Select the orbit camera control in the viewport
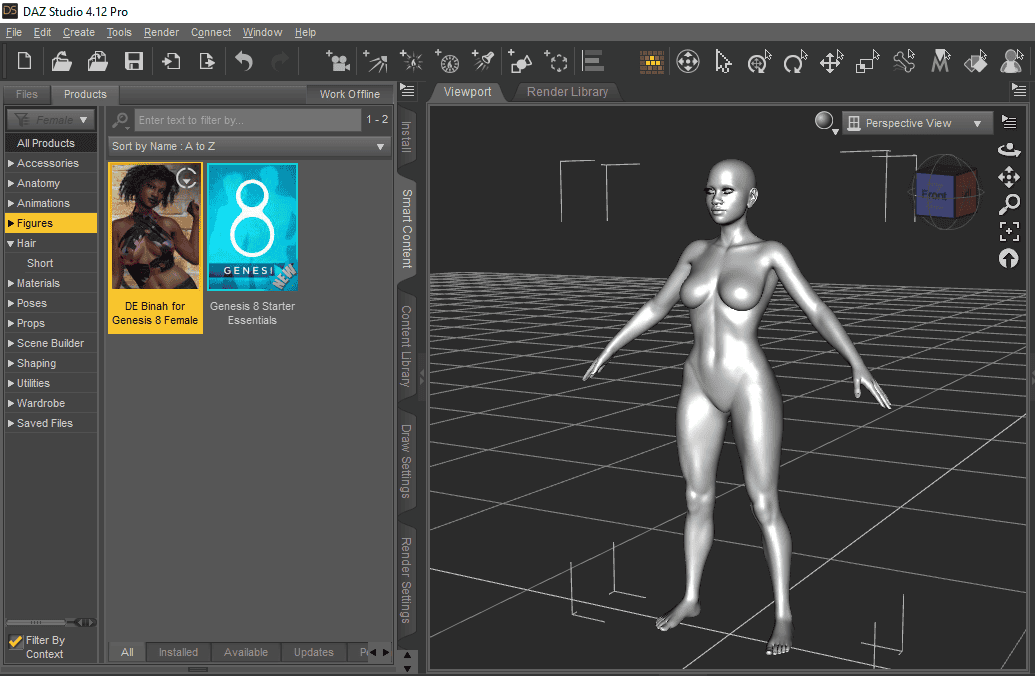 [1008, 148]
